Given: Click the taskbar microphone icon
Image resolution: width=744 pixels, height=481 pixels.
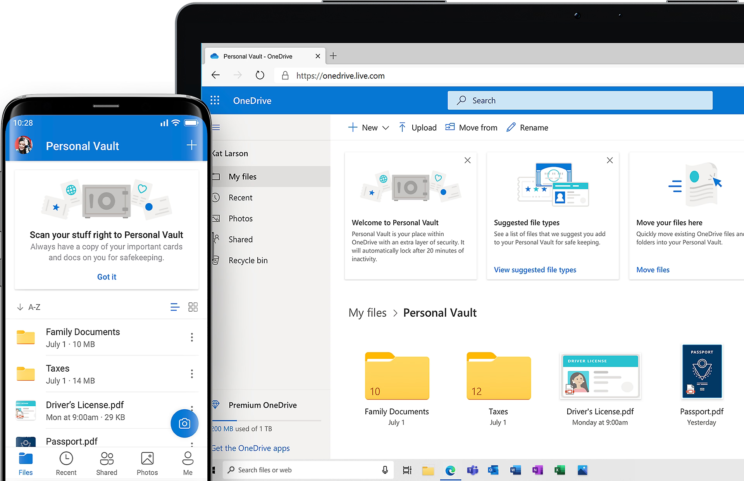Looking at the screenshot, I should [385, 470].
